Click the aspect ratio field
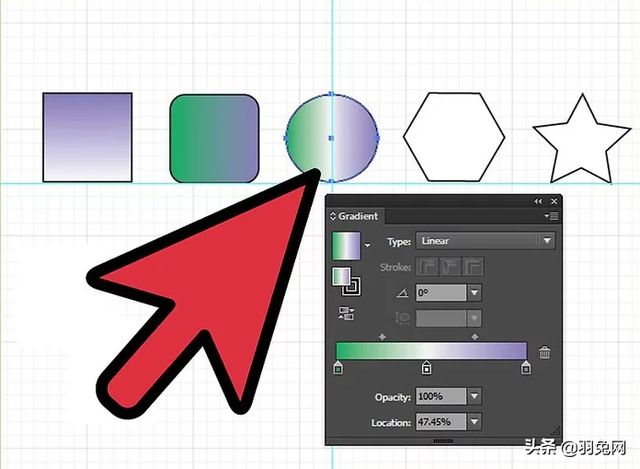This screenshot has height=469, width=640. coord(441,318)
